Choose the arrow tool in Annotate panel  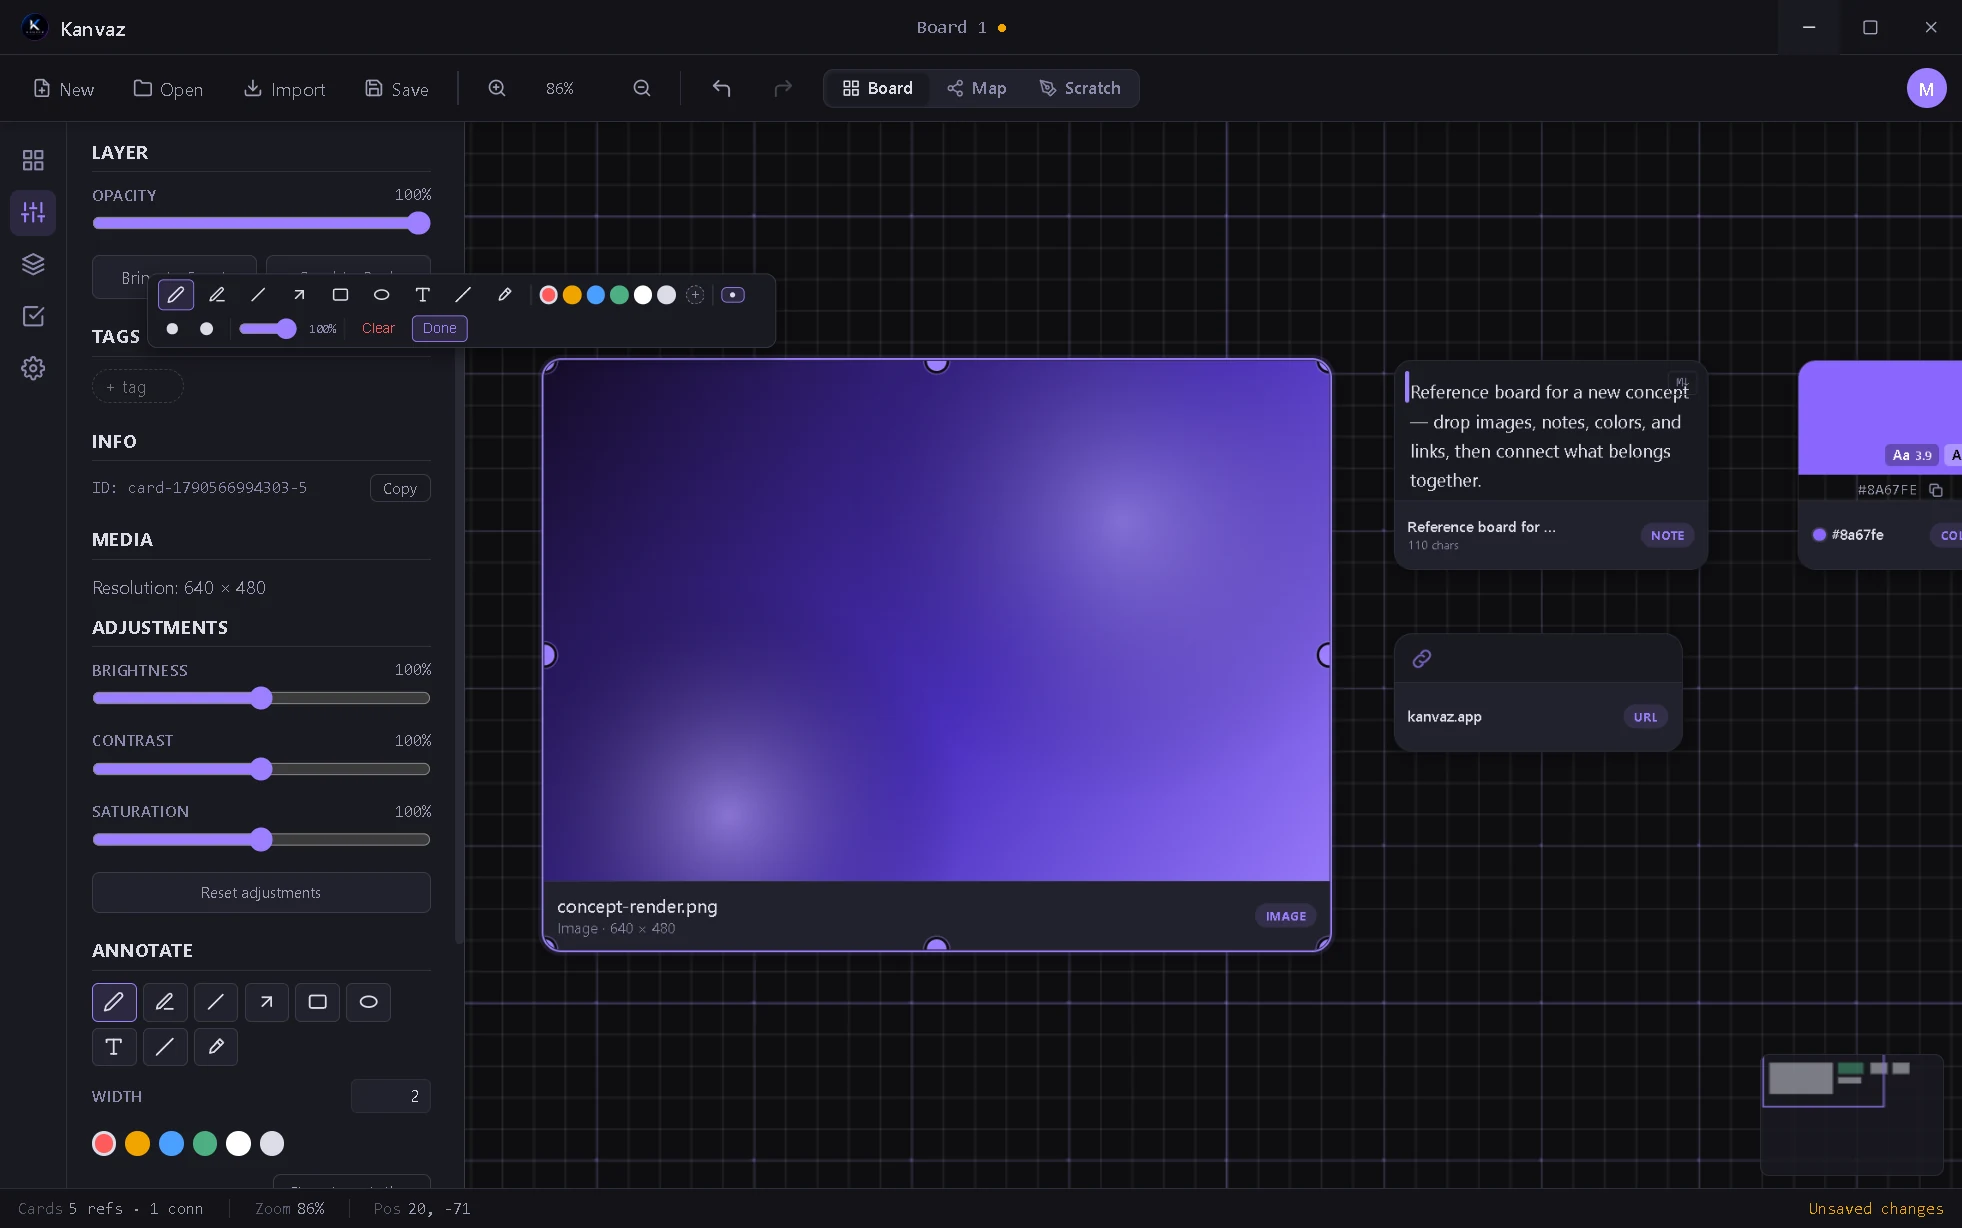[266, 1002]
